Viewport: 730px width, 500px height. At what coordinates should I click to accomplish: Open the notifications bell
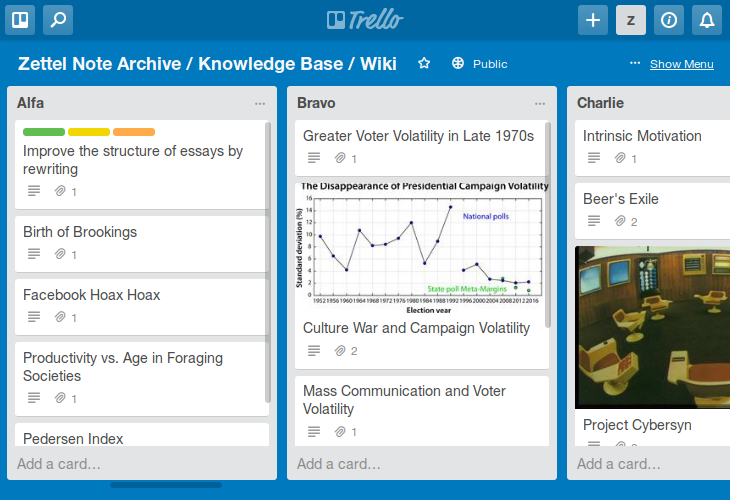tap(707, 20)
